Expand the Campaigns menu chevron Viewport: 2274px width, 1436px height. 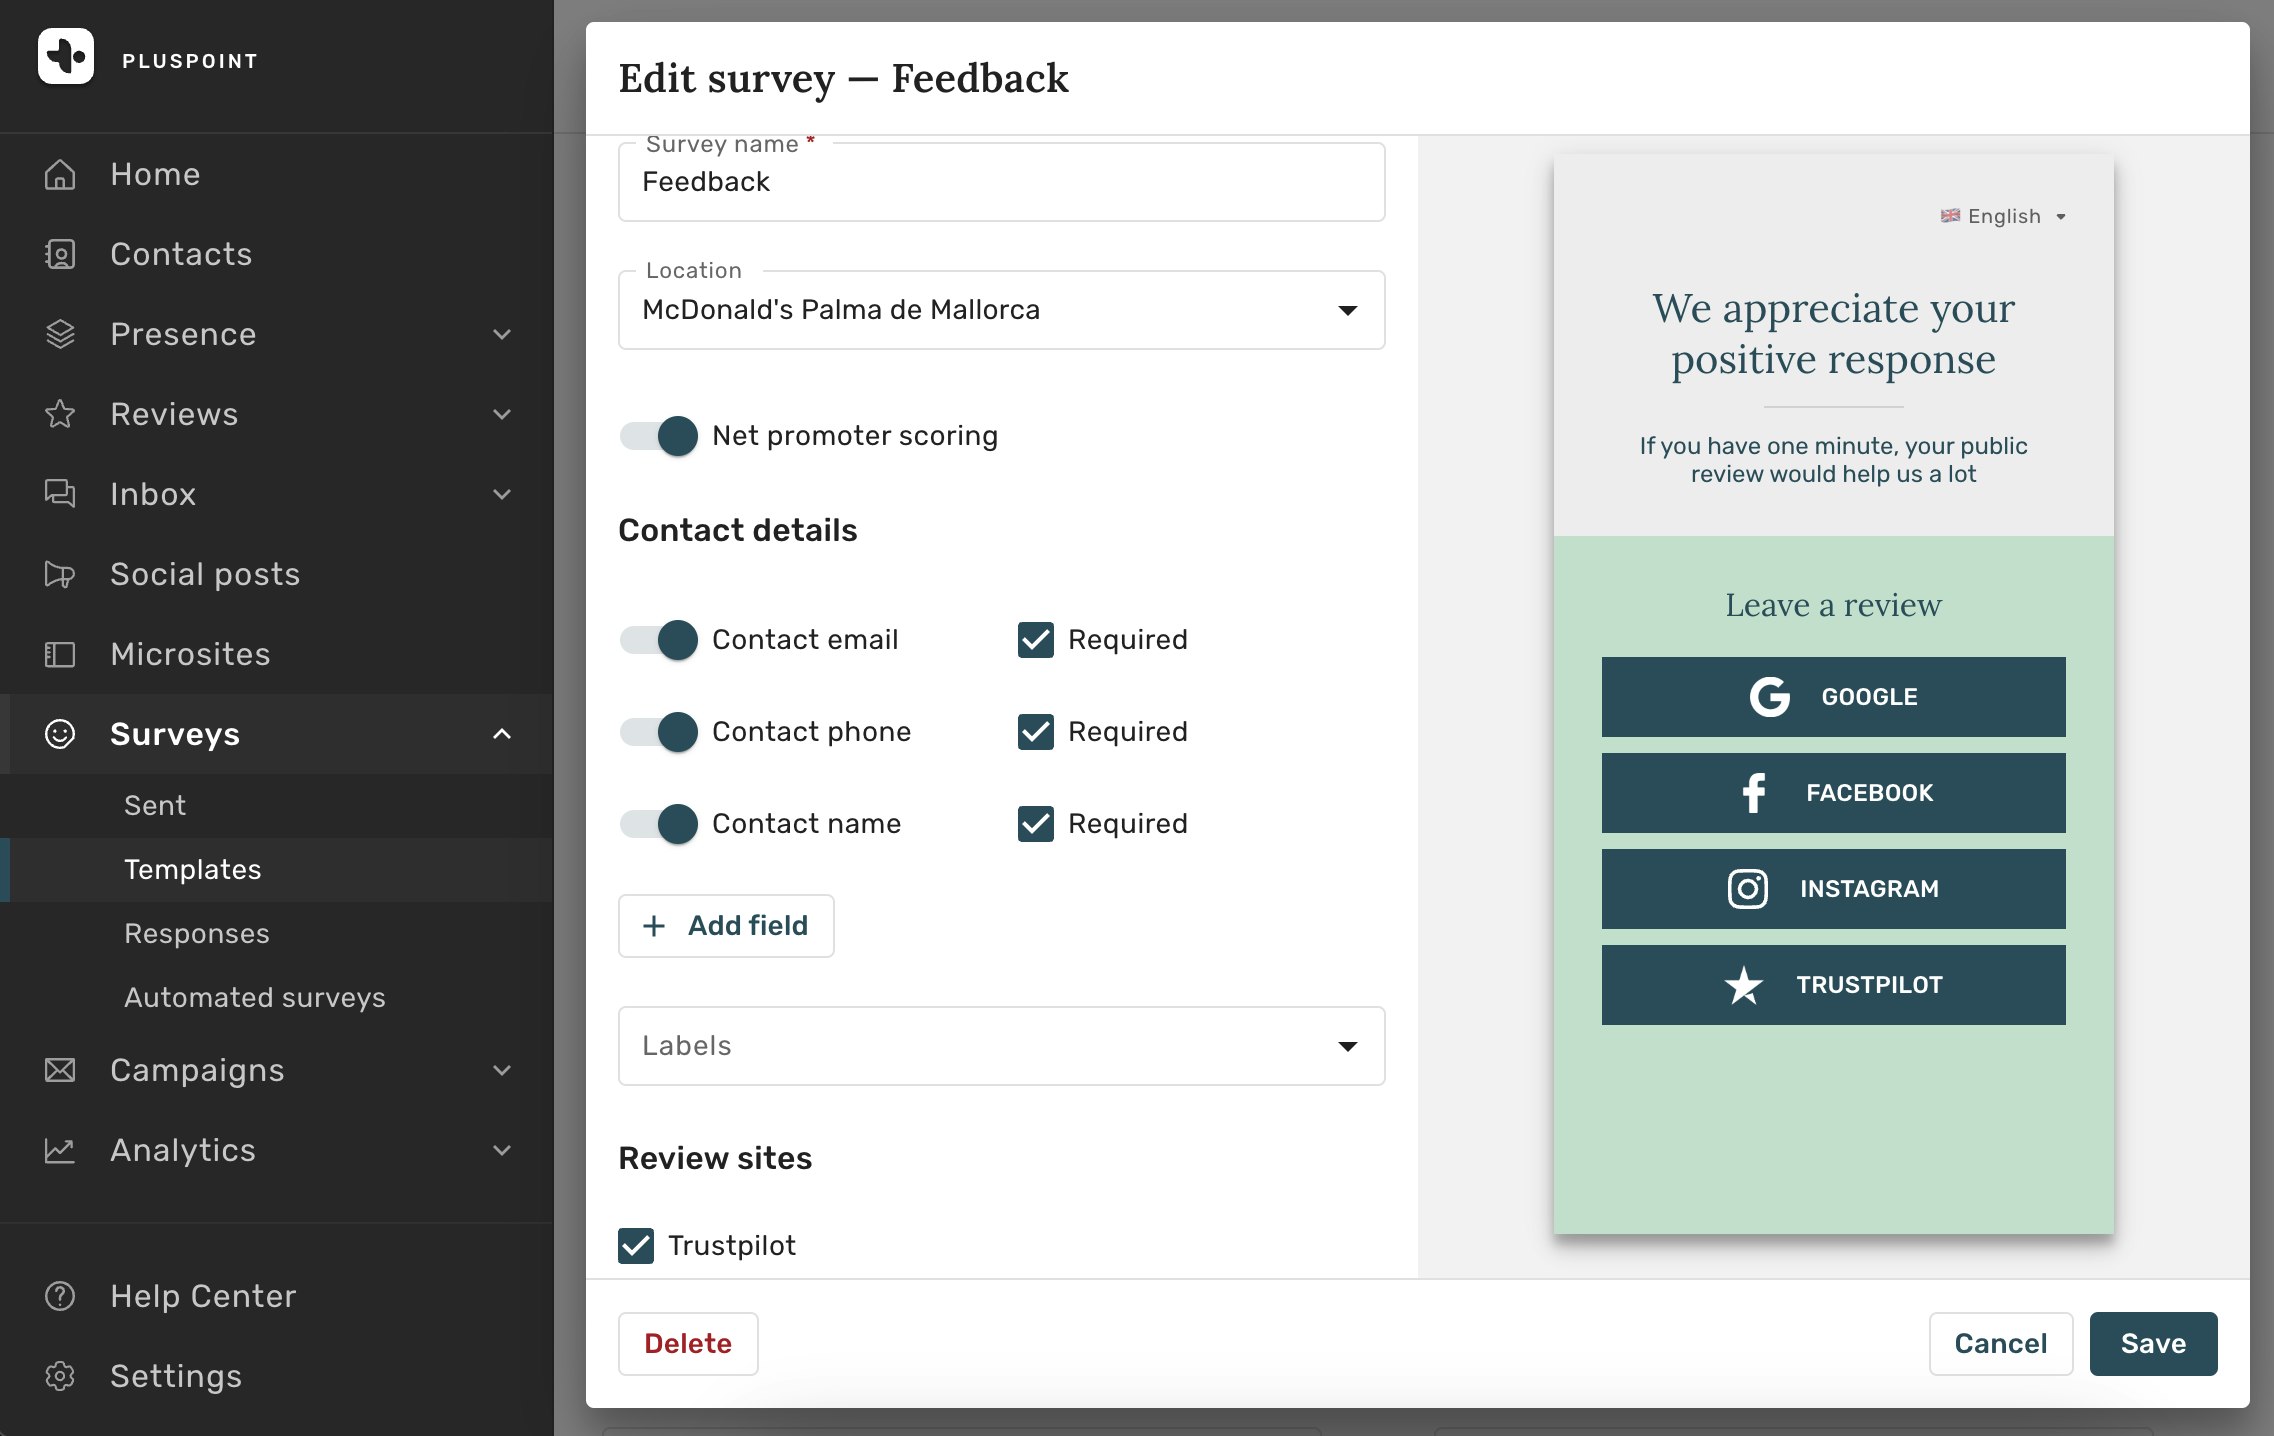502,1070
